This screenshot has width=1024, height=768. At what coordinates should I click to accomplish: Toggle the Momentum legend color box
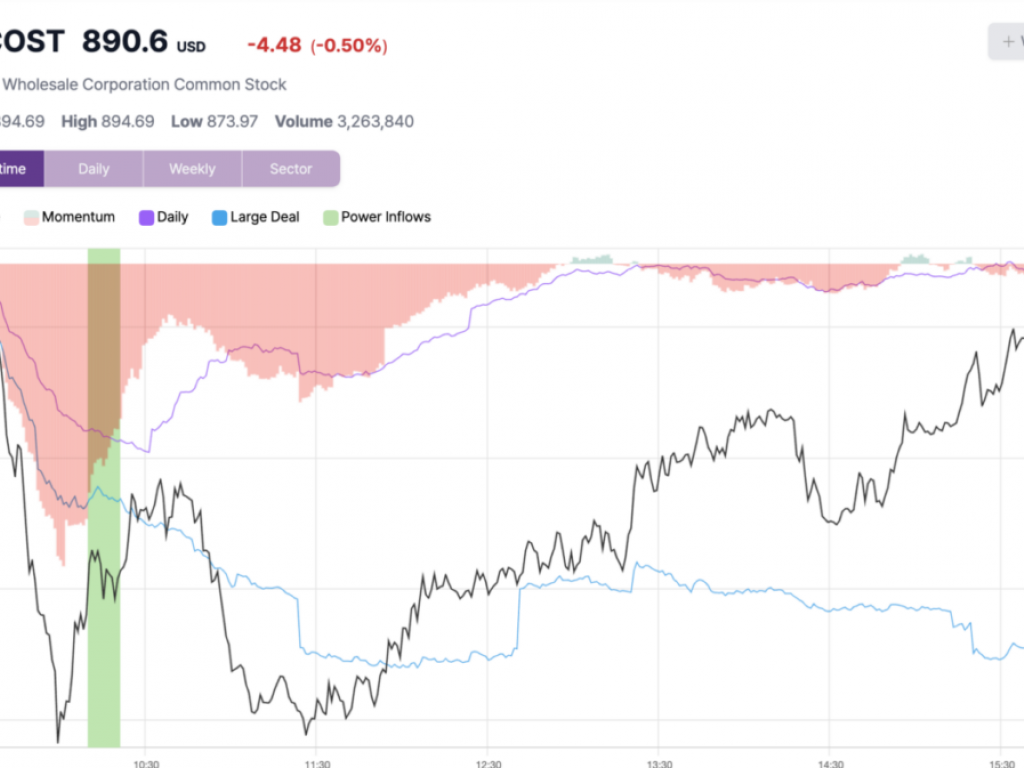point(31,217)
